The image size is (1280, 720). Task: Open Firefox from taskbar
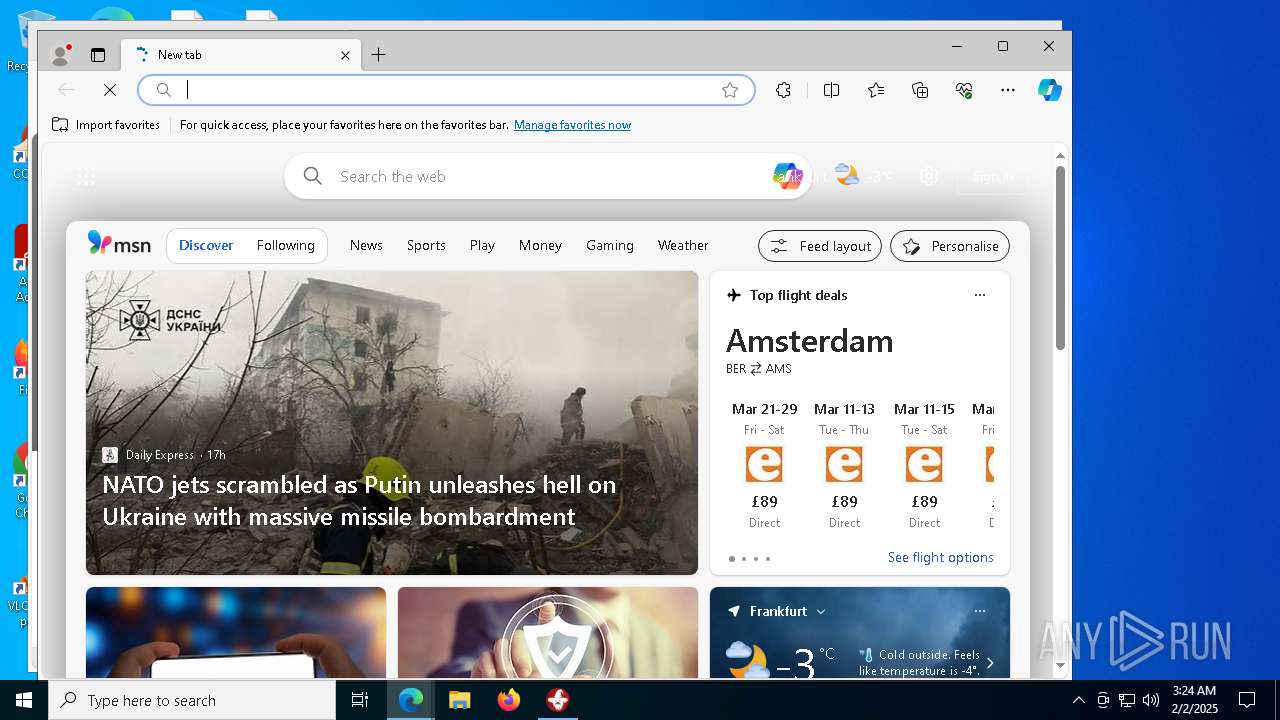pos(509,700)
